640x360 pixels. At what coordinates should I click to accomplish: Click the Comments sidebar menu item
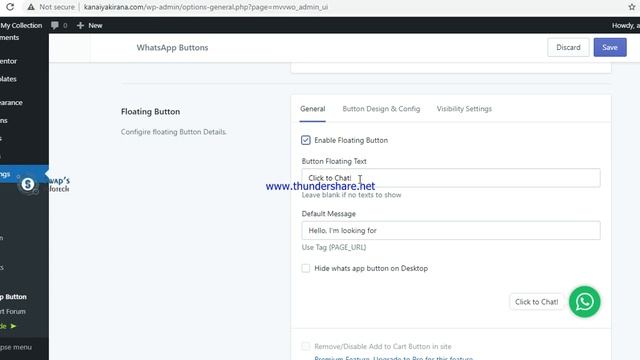click(x=9, y=38)
